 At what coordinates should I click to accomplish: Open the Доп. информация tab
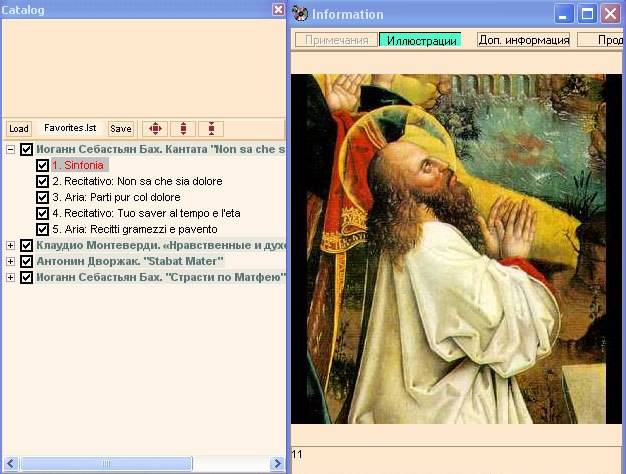pyautogui.click(x=523, y=40)
